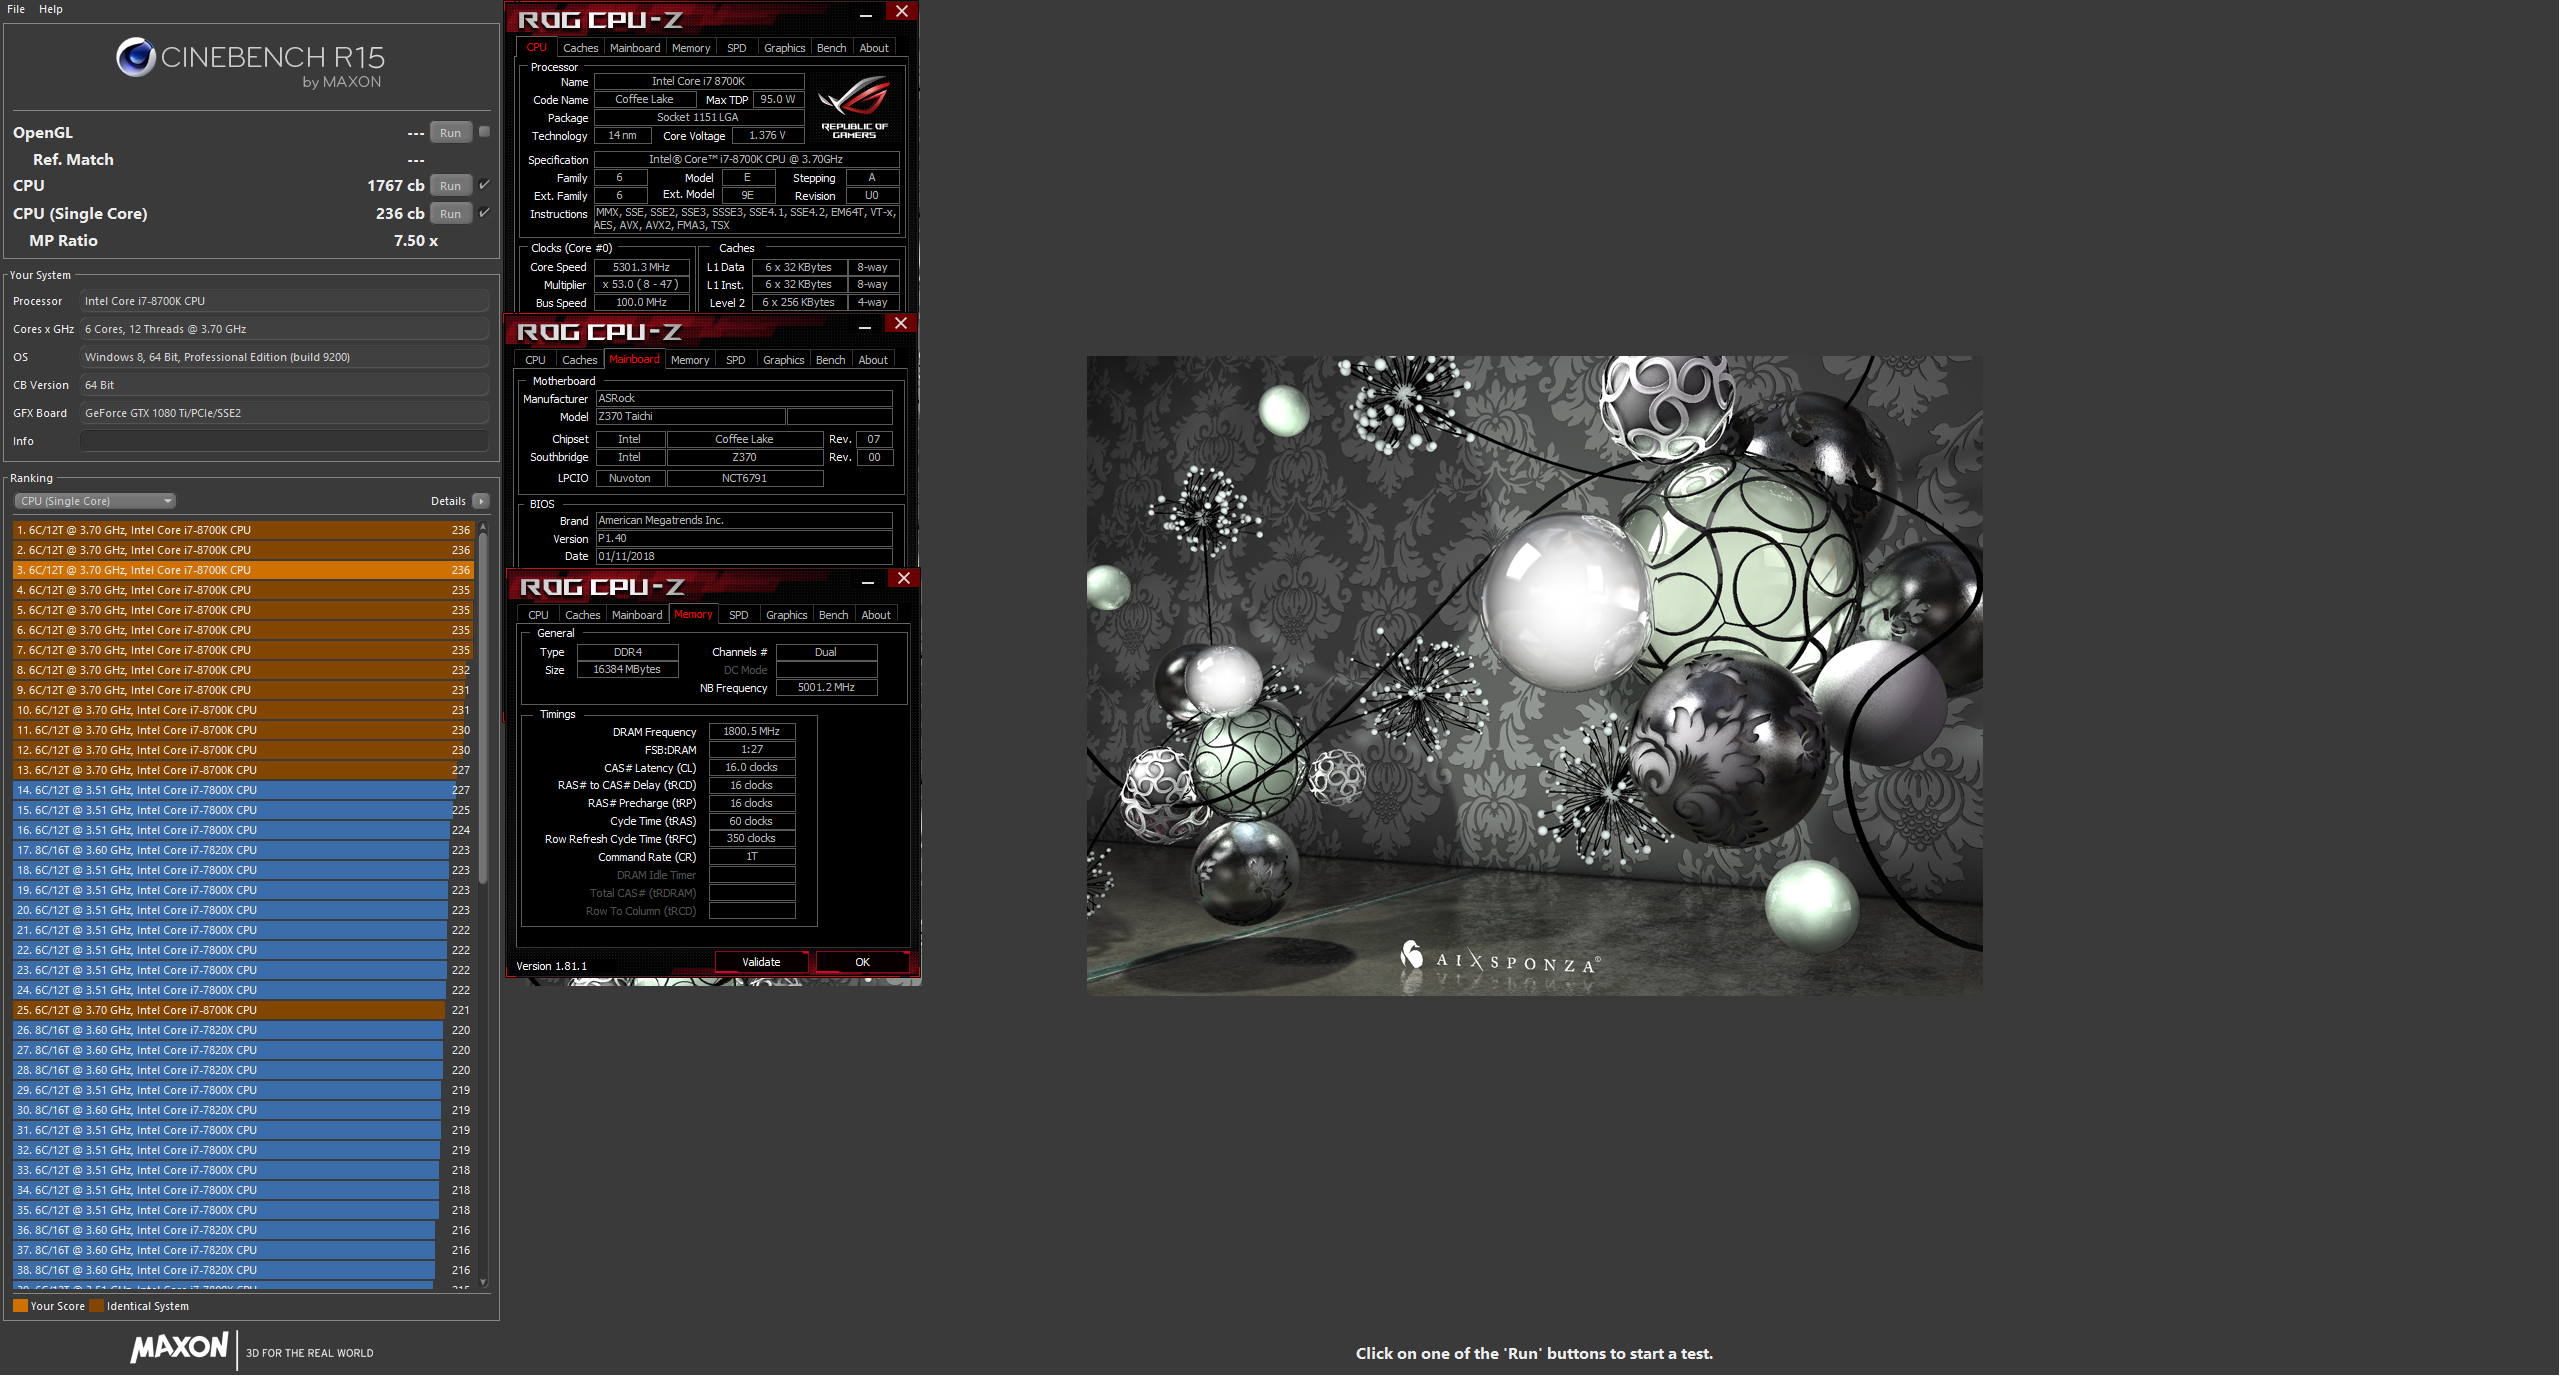The width and height of the screenshot is (2560, 1376).
Task: Select ranking row 17 i7-7820X score 223
Action: point(243,850)
